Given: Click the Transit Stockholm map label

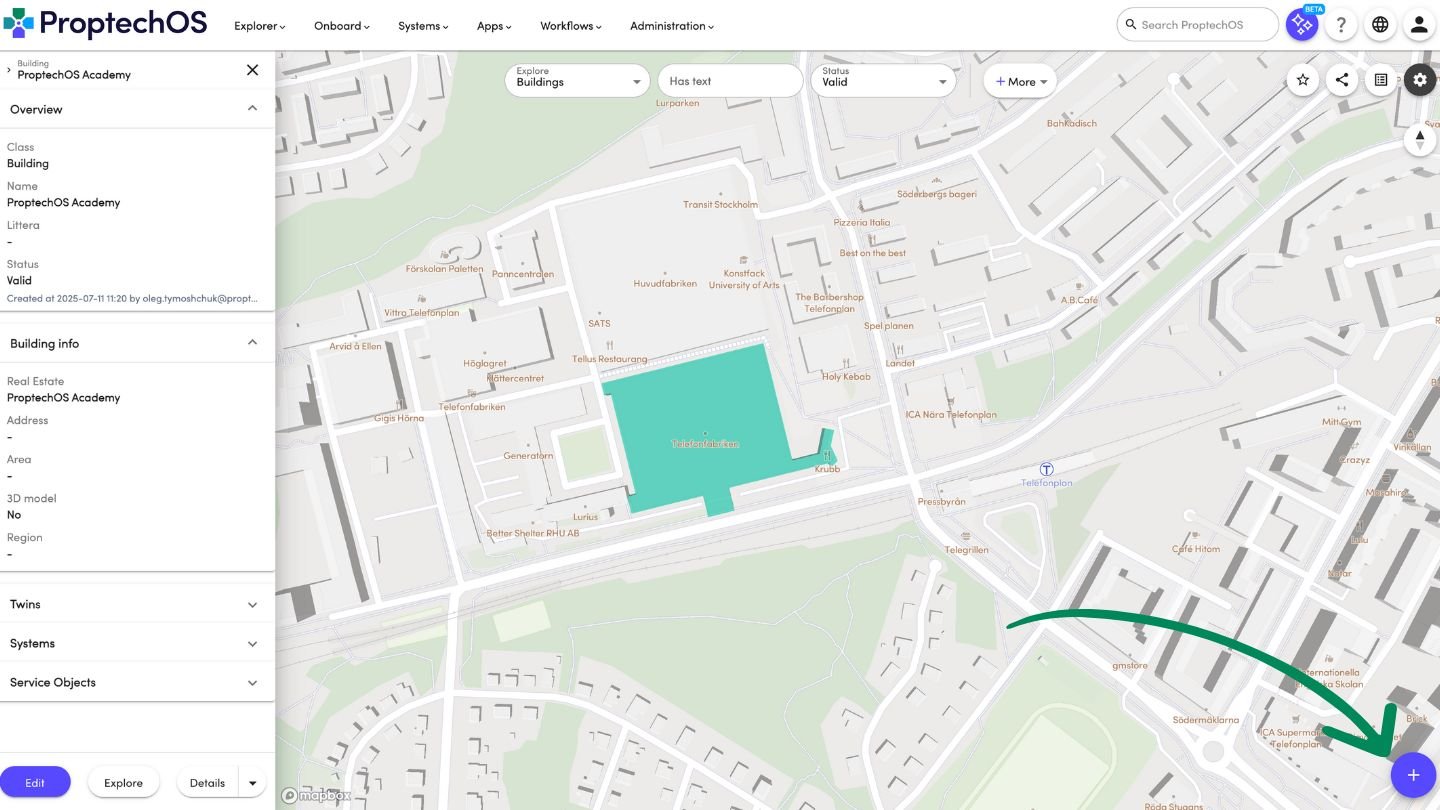Looking at the screenshot, I should (x=721, y=204).
